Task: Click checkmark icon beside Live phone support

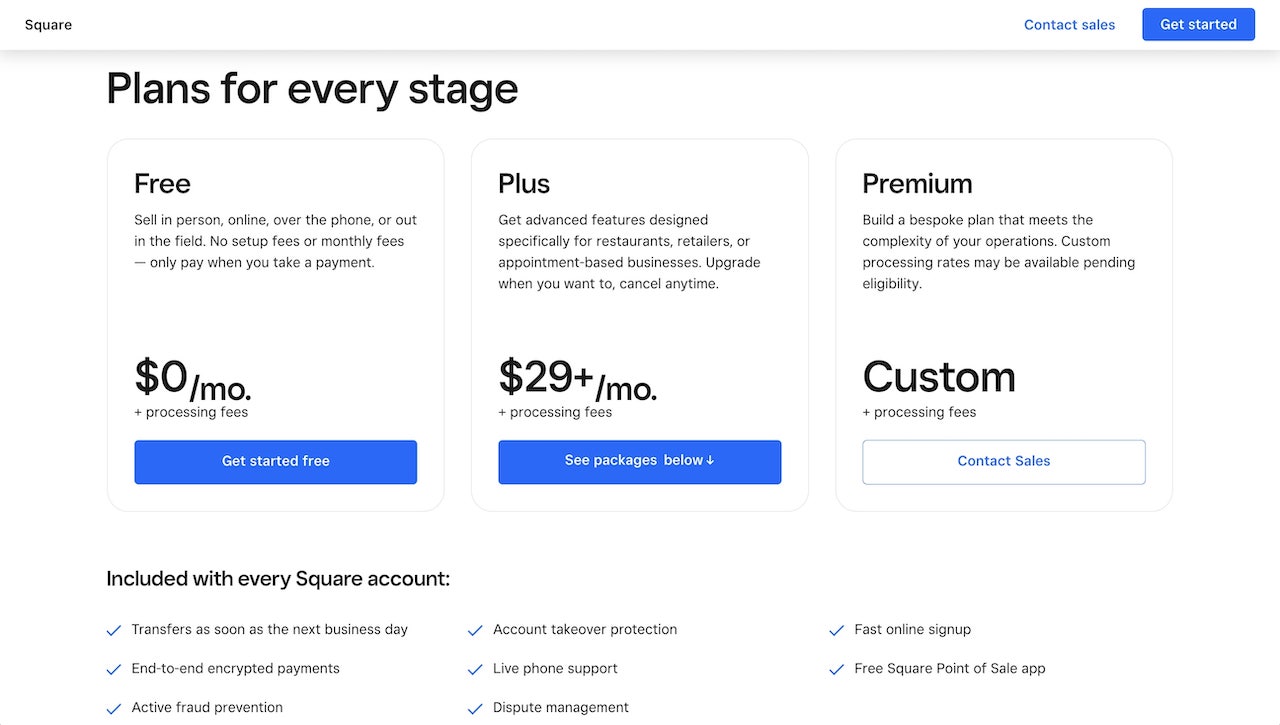Action: [476, 669]
